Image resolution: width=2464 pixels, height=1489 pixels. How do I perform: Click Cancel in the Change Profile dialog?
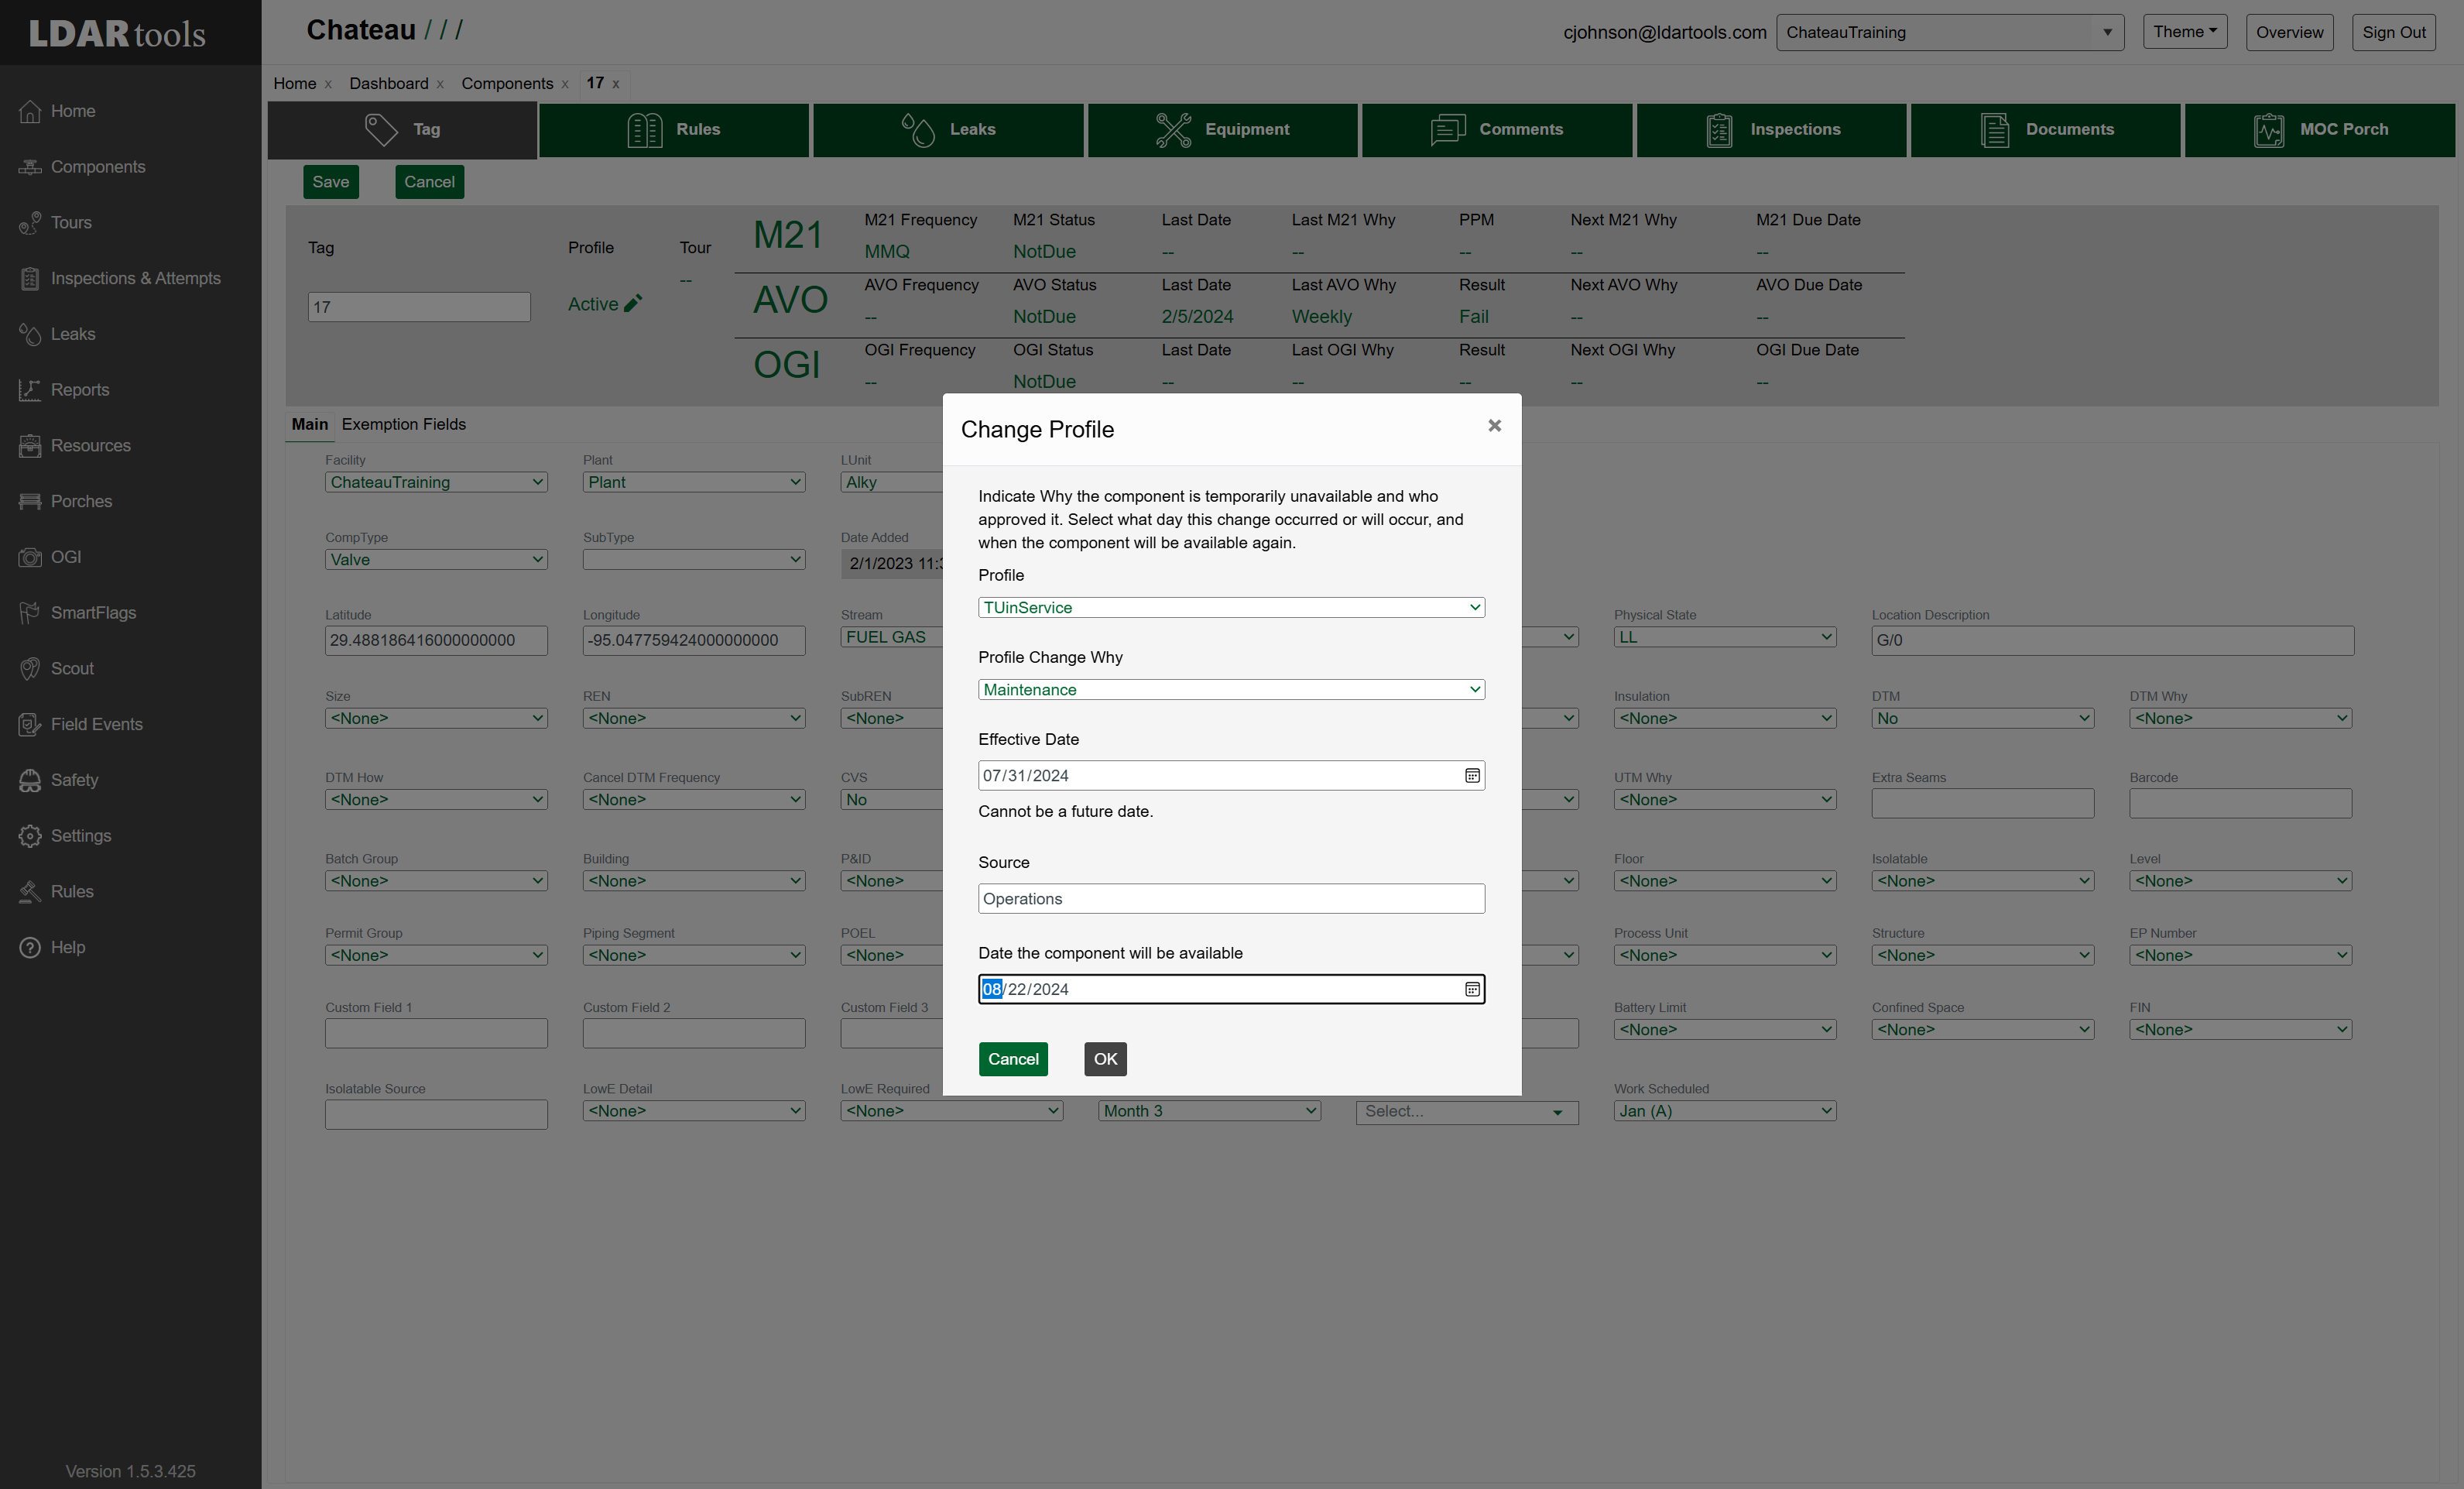point(1013,1059)
